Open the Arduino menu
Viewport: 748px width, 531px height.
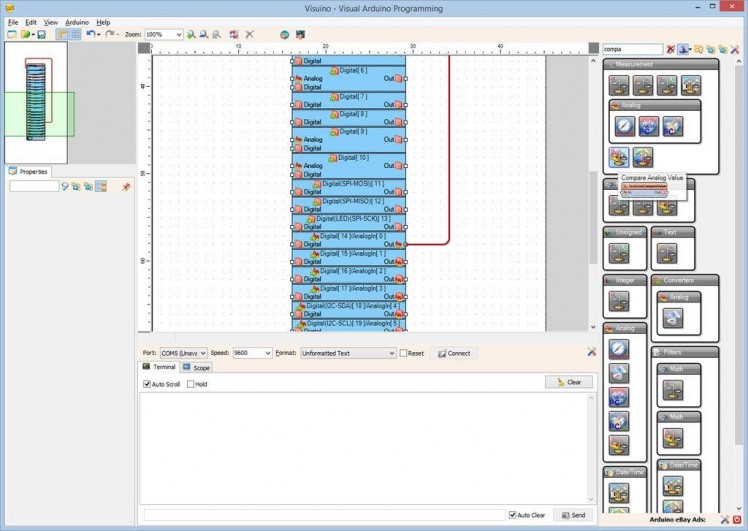click(x=77, y=21)
